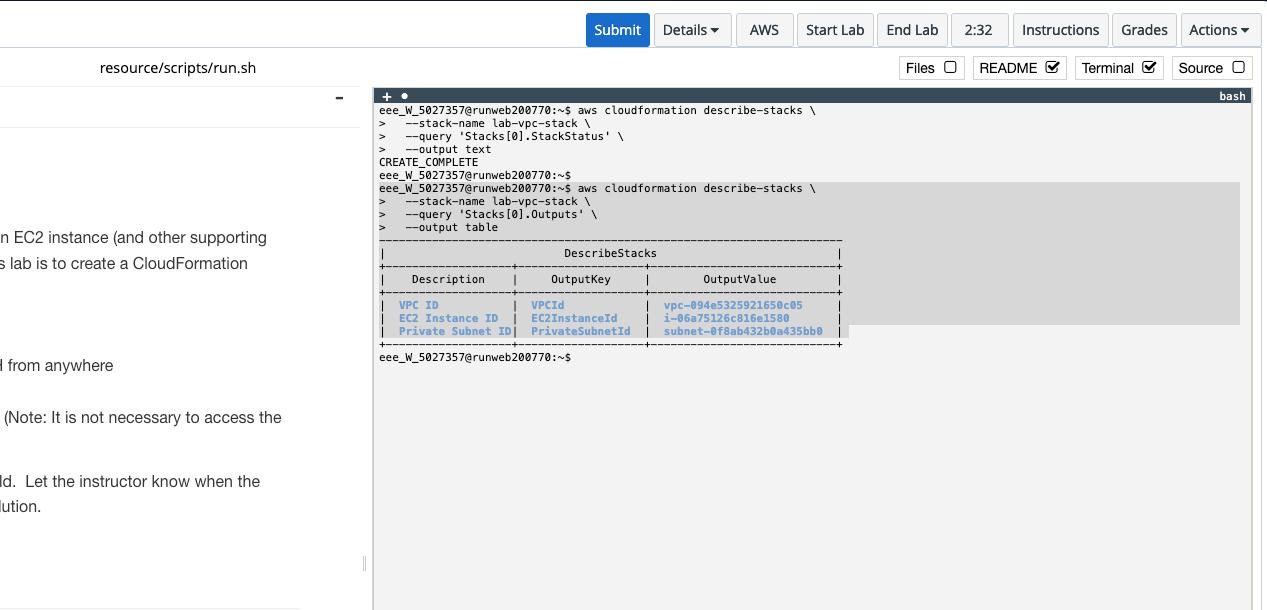
Task: Click the bash label in terminal header
Action: (x=1232, y=96)
